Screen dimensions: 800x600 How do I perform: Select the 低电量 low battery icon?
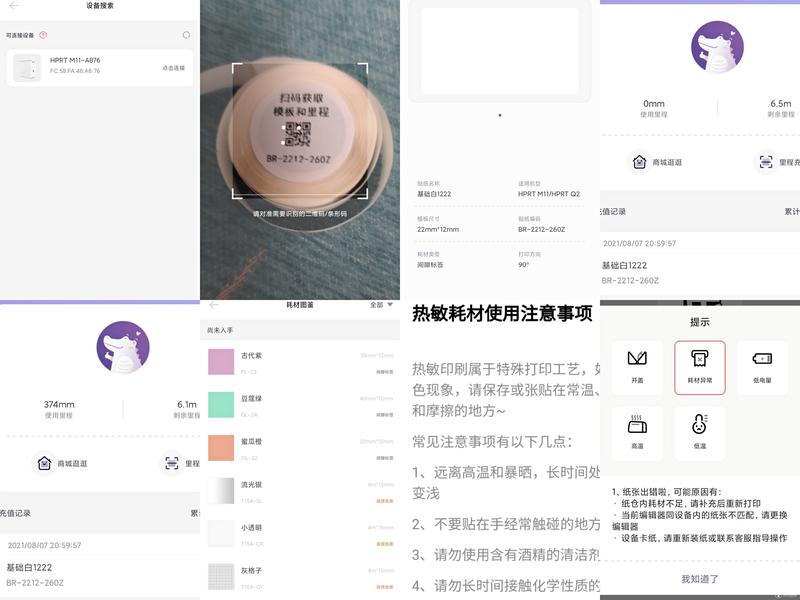coord(762,367)
